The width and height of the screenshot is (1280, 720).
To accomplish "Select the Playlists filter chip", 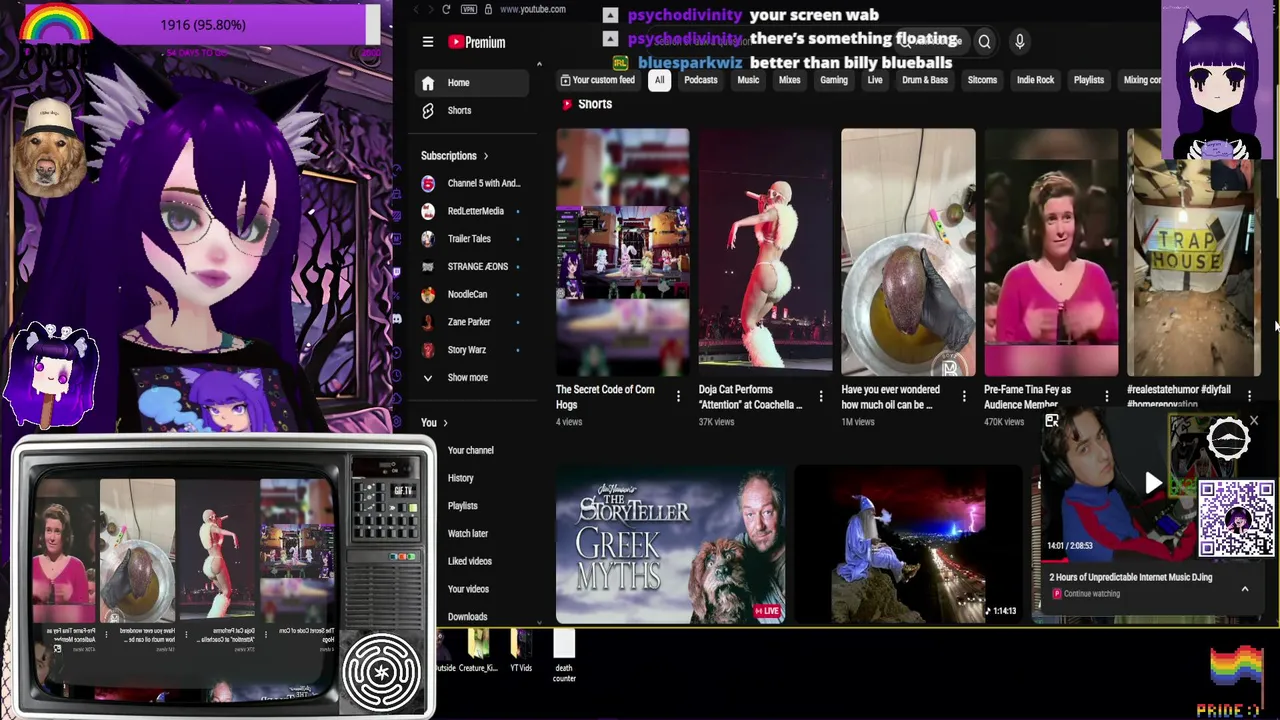I will coord(1089,80).
